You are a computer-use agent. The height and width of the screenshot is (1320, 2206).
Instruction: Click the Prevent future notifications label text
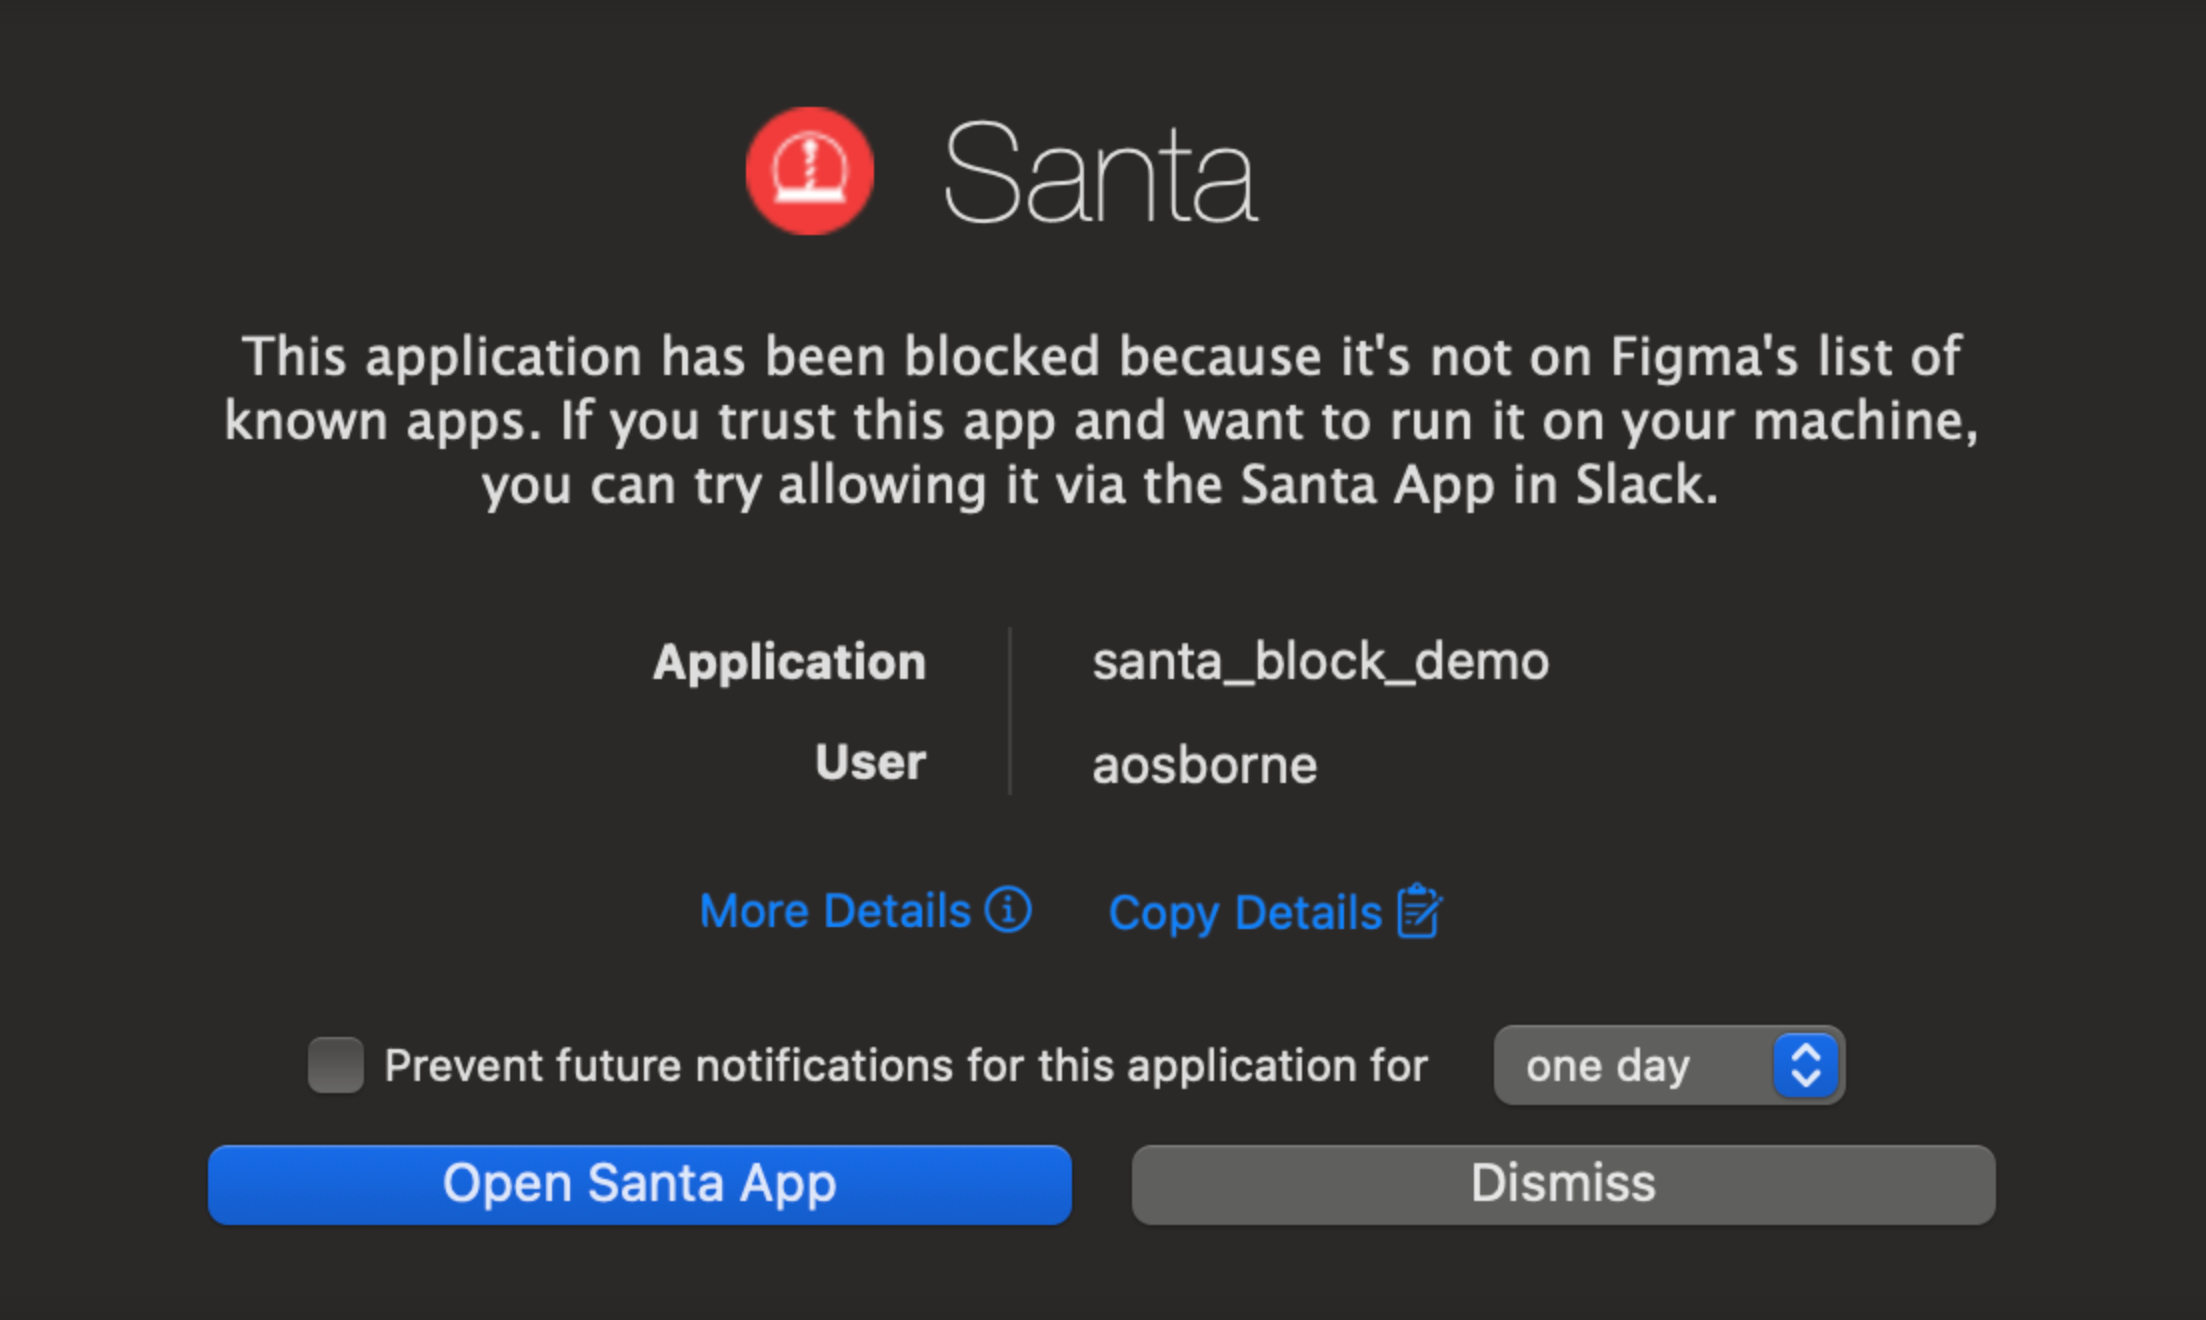(x=906, y=1065)
